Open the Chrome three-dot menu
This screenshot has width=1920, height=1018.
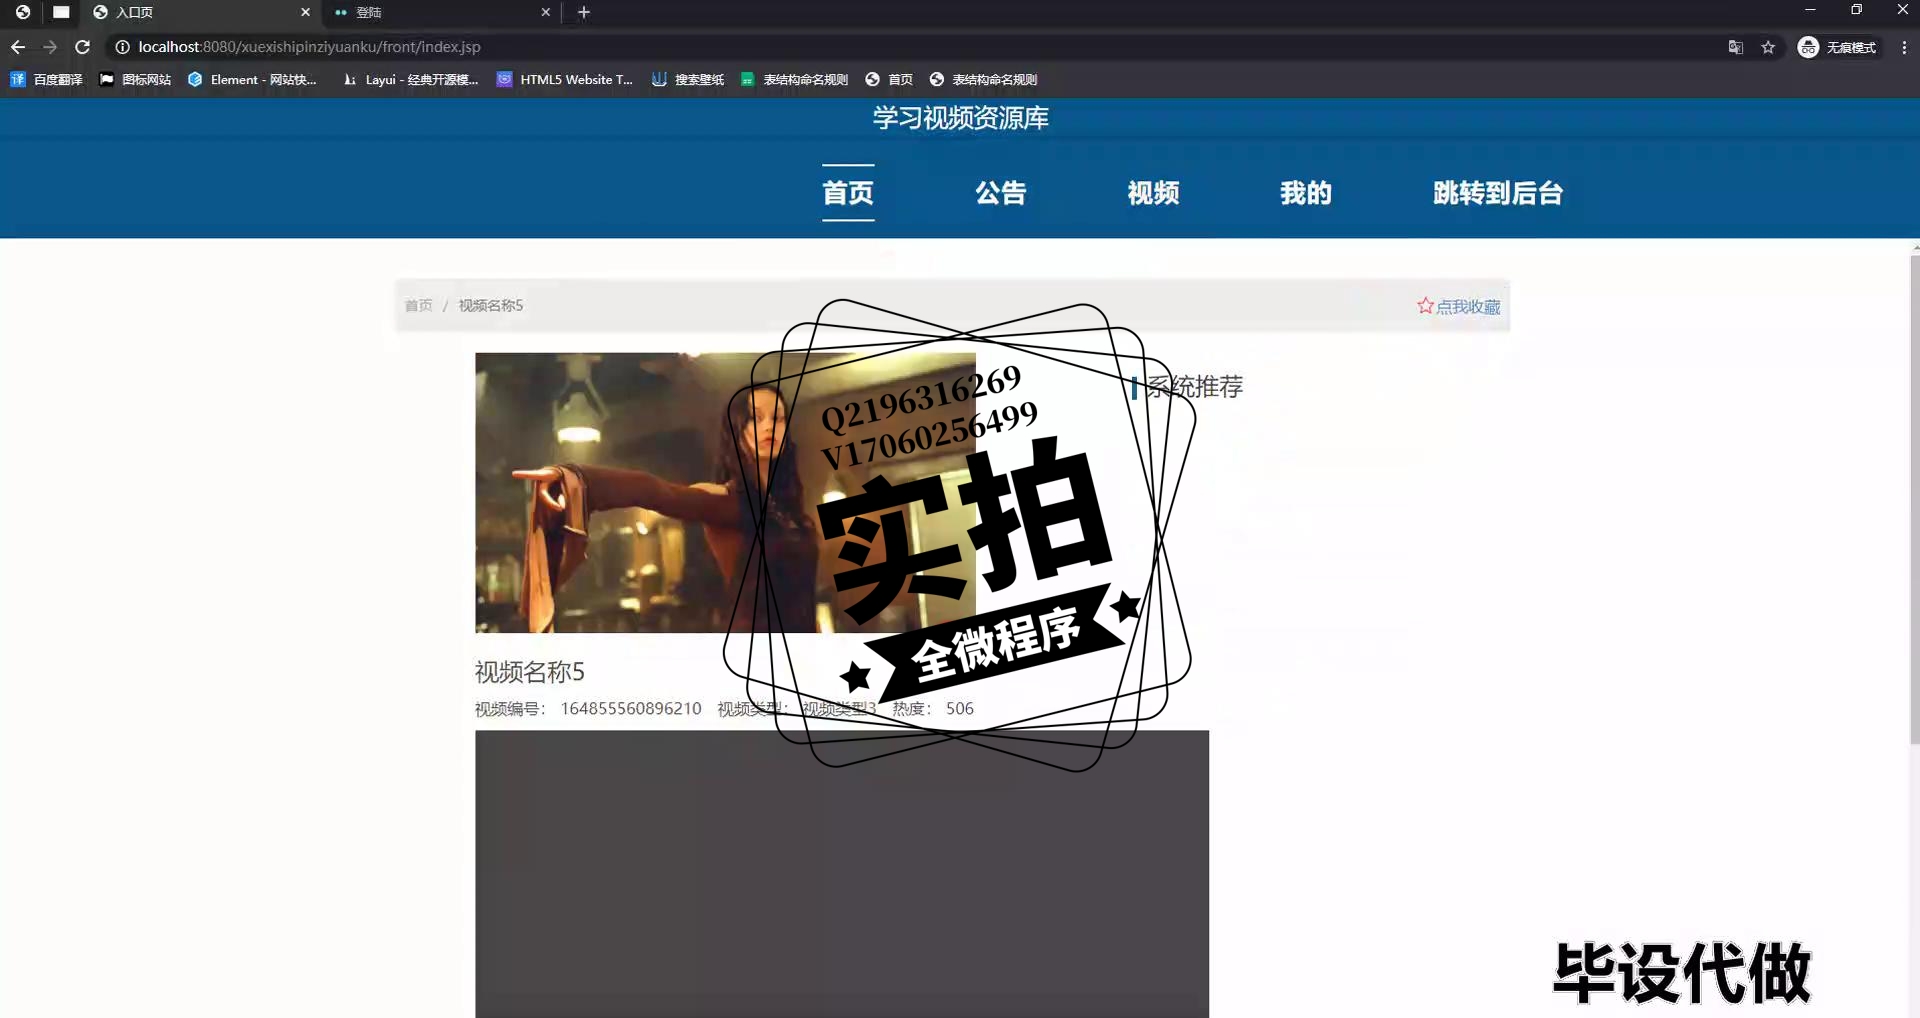1904,47
